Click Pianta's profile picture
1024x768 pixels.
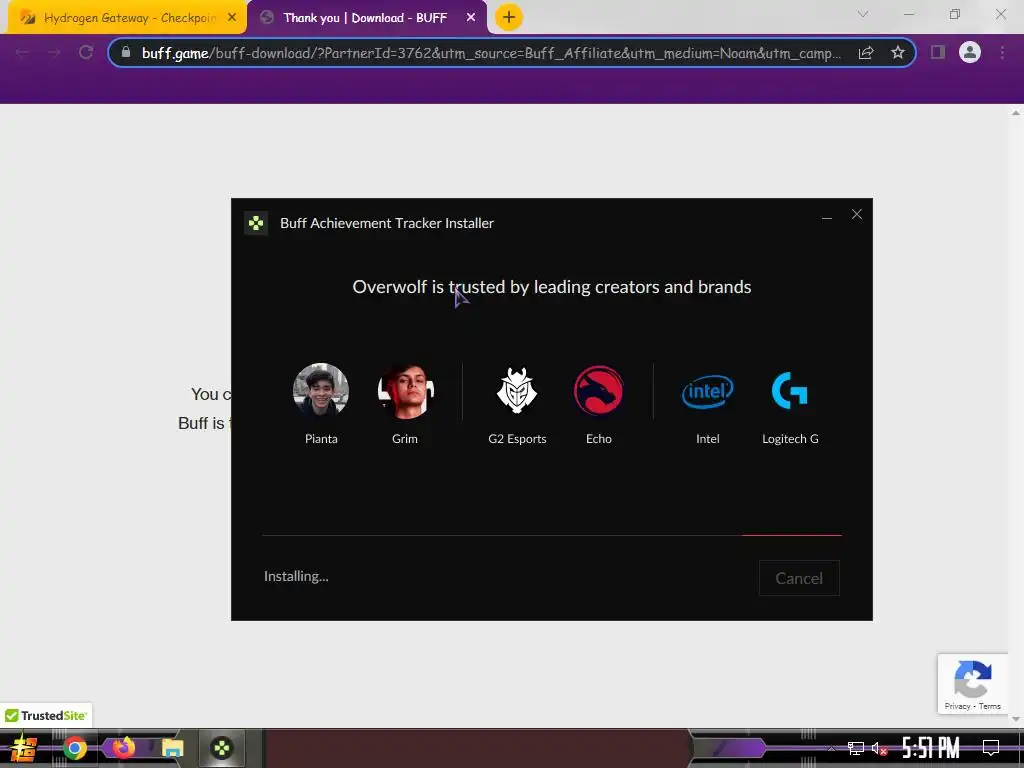tap(321, 391)
